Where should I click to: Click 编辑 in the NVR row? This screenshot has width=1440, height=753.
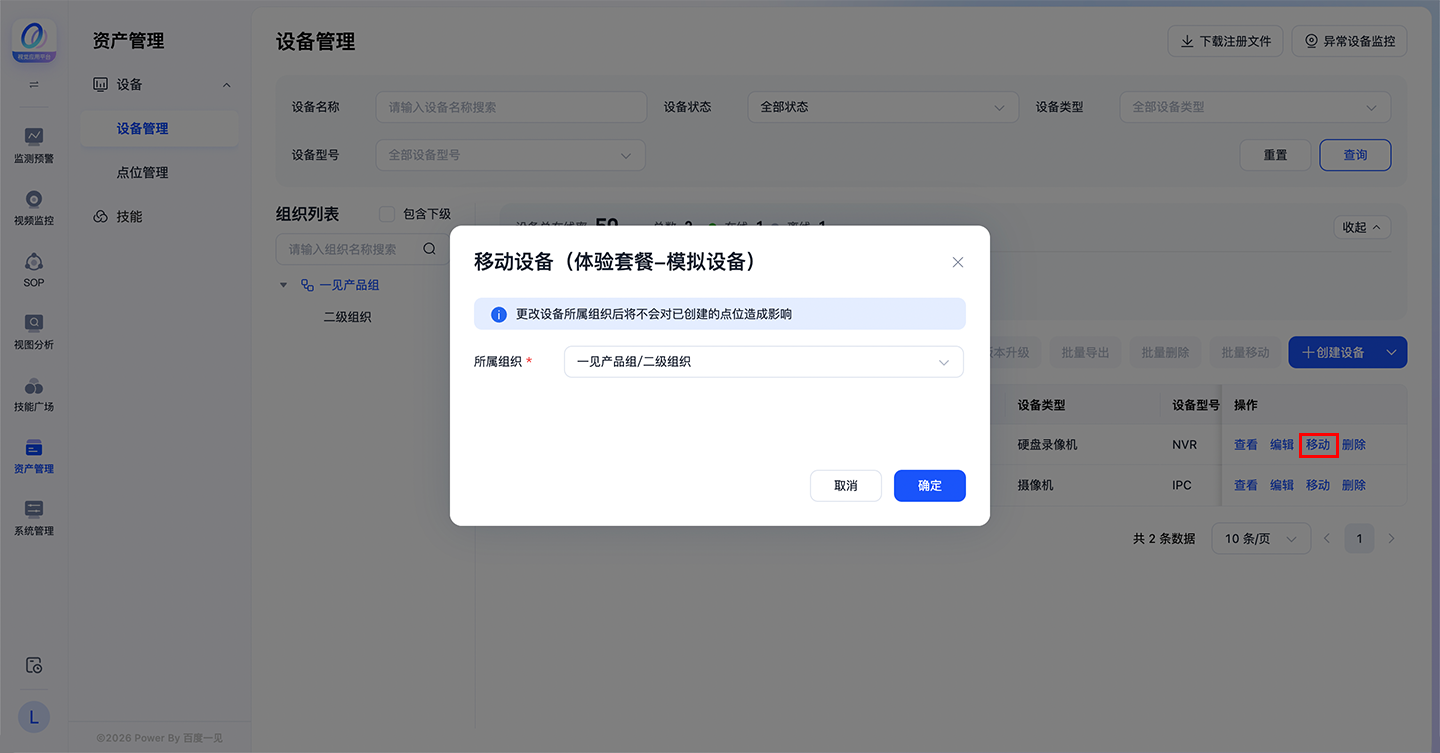1282,445
